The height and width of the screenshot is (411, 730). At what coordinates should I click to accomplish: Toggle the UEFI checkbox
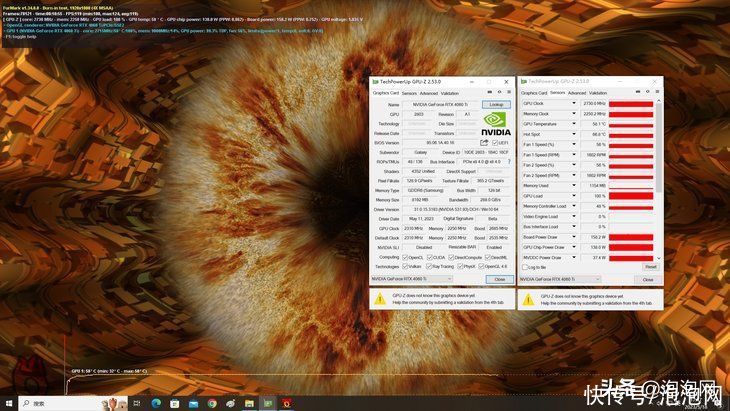coord(495,142)
